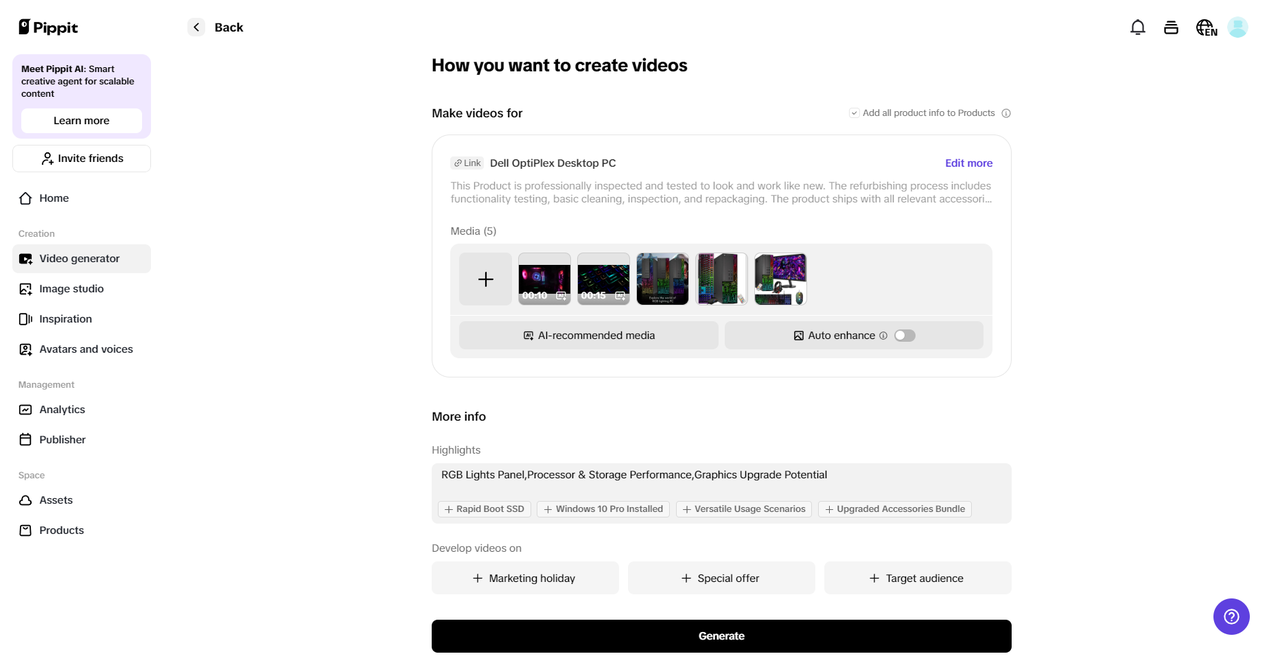Image resolution: width=1280 pixels, height=665 pixels.
Task: Open Products space
Action: pyautogui.click(x=82, y=530)
